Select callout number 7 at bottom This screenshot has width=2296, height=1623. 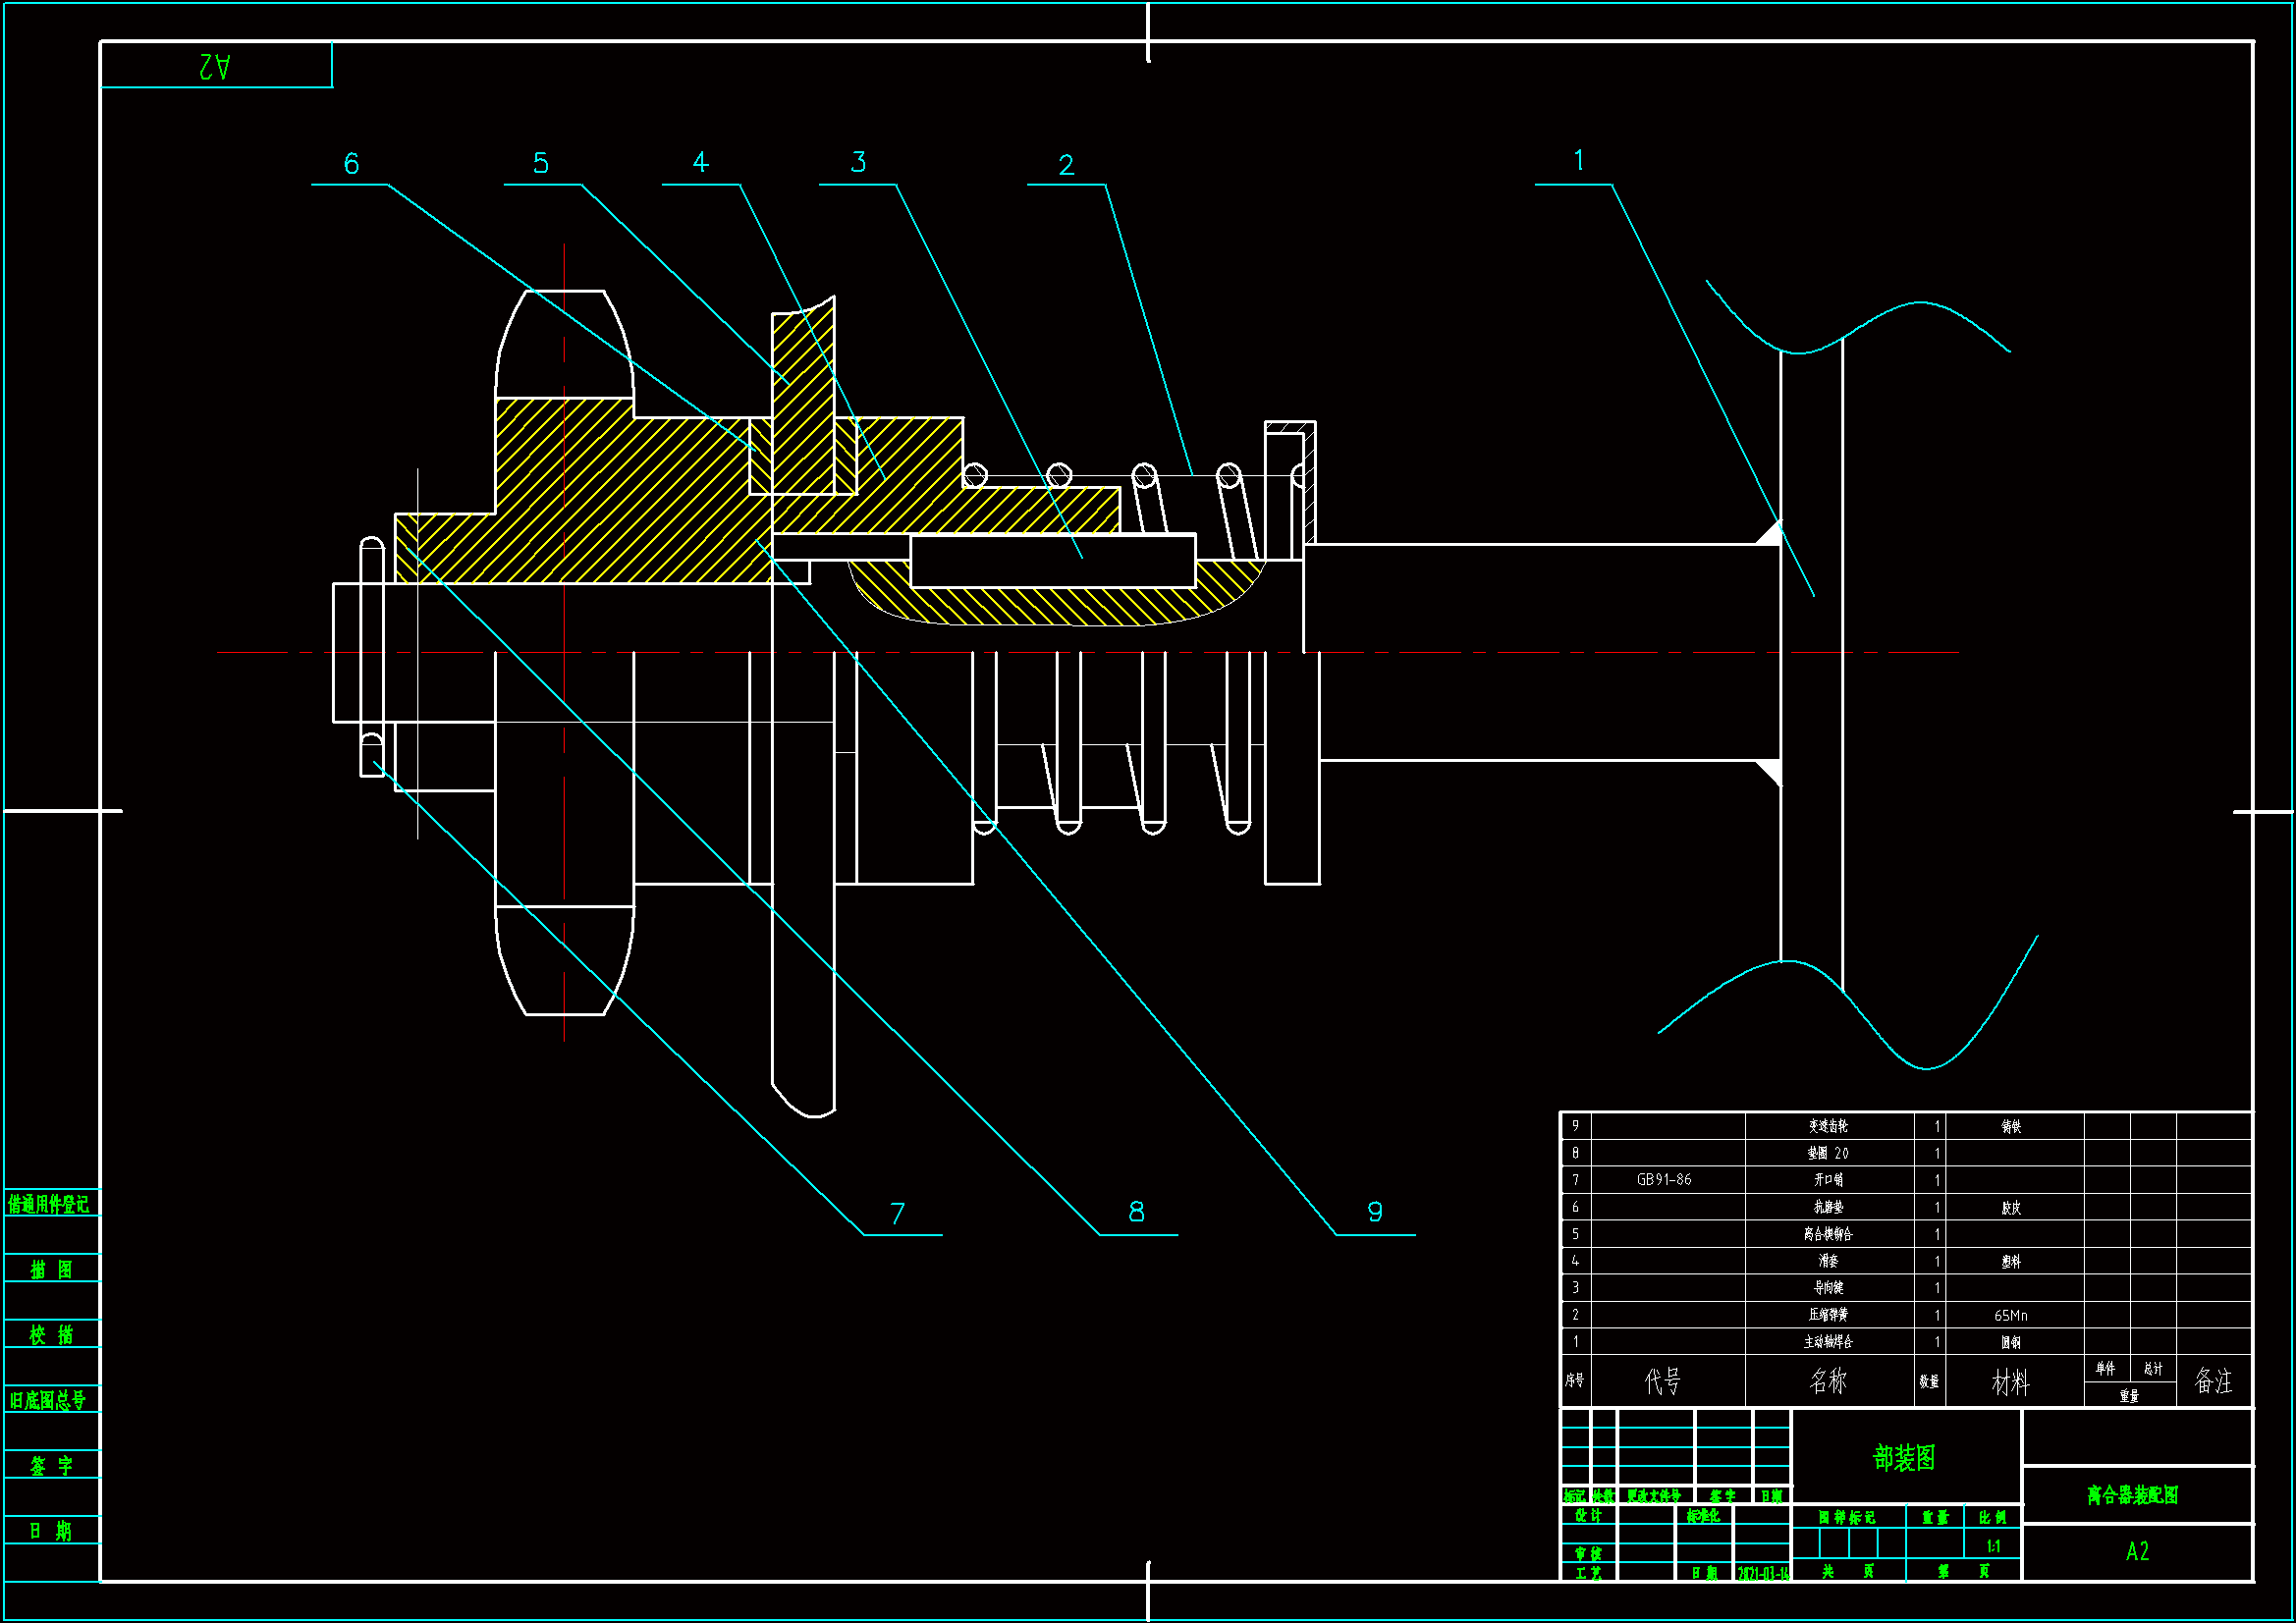tap(897, 1214)
